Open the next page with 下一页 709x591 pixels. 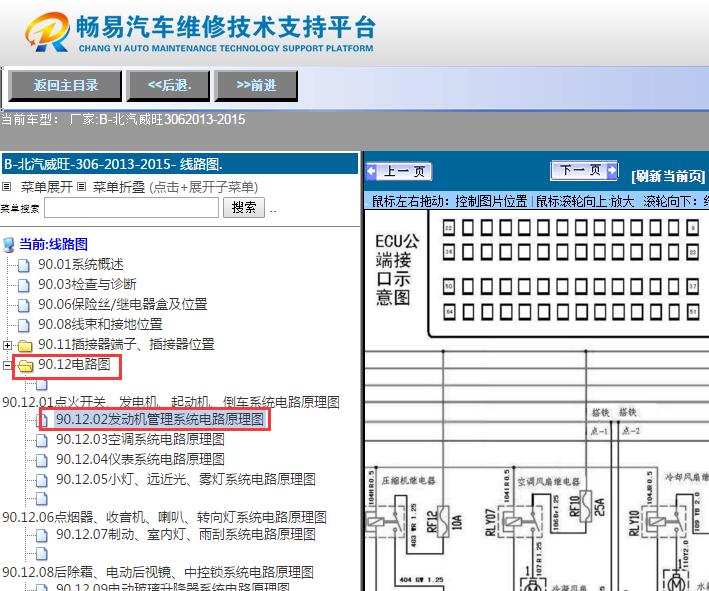pyautogui.click(x=584, y=170)
